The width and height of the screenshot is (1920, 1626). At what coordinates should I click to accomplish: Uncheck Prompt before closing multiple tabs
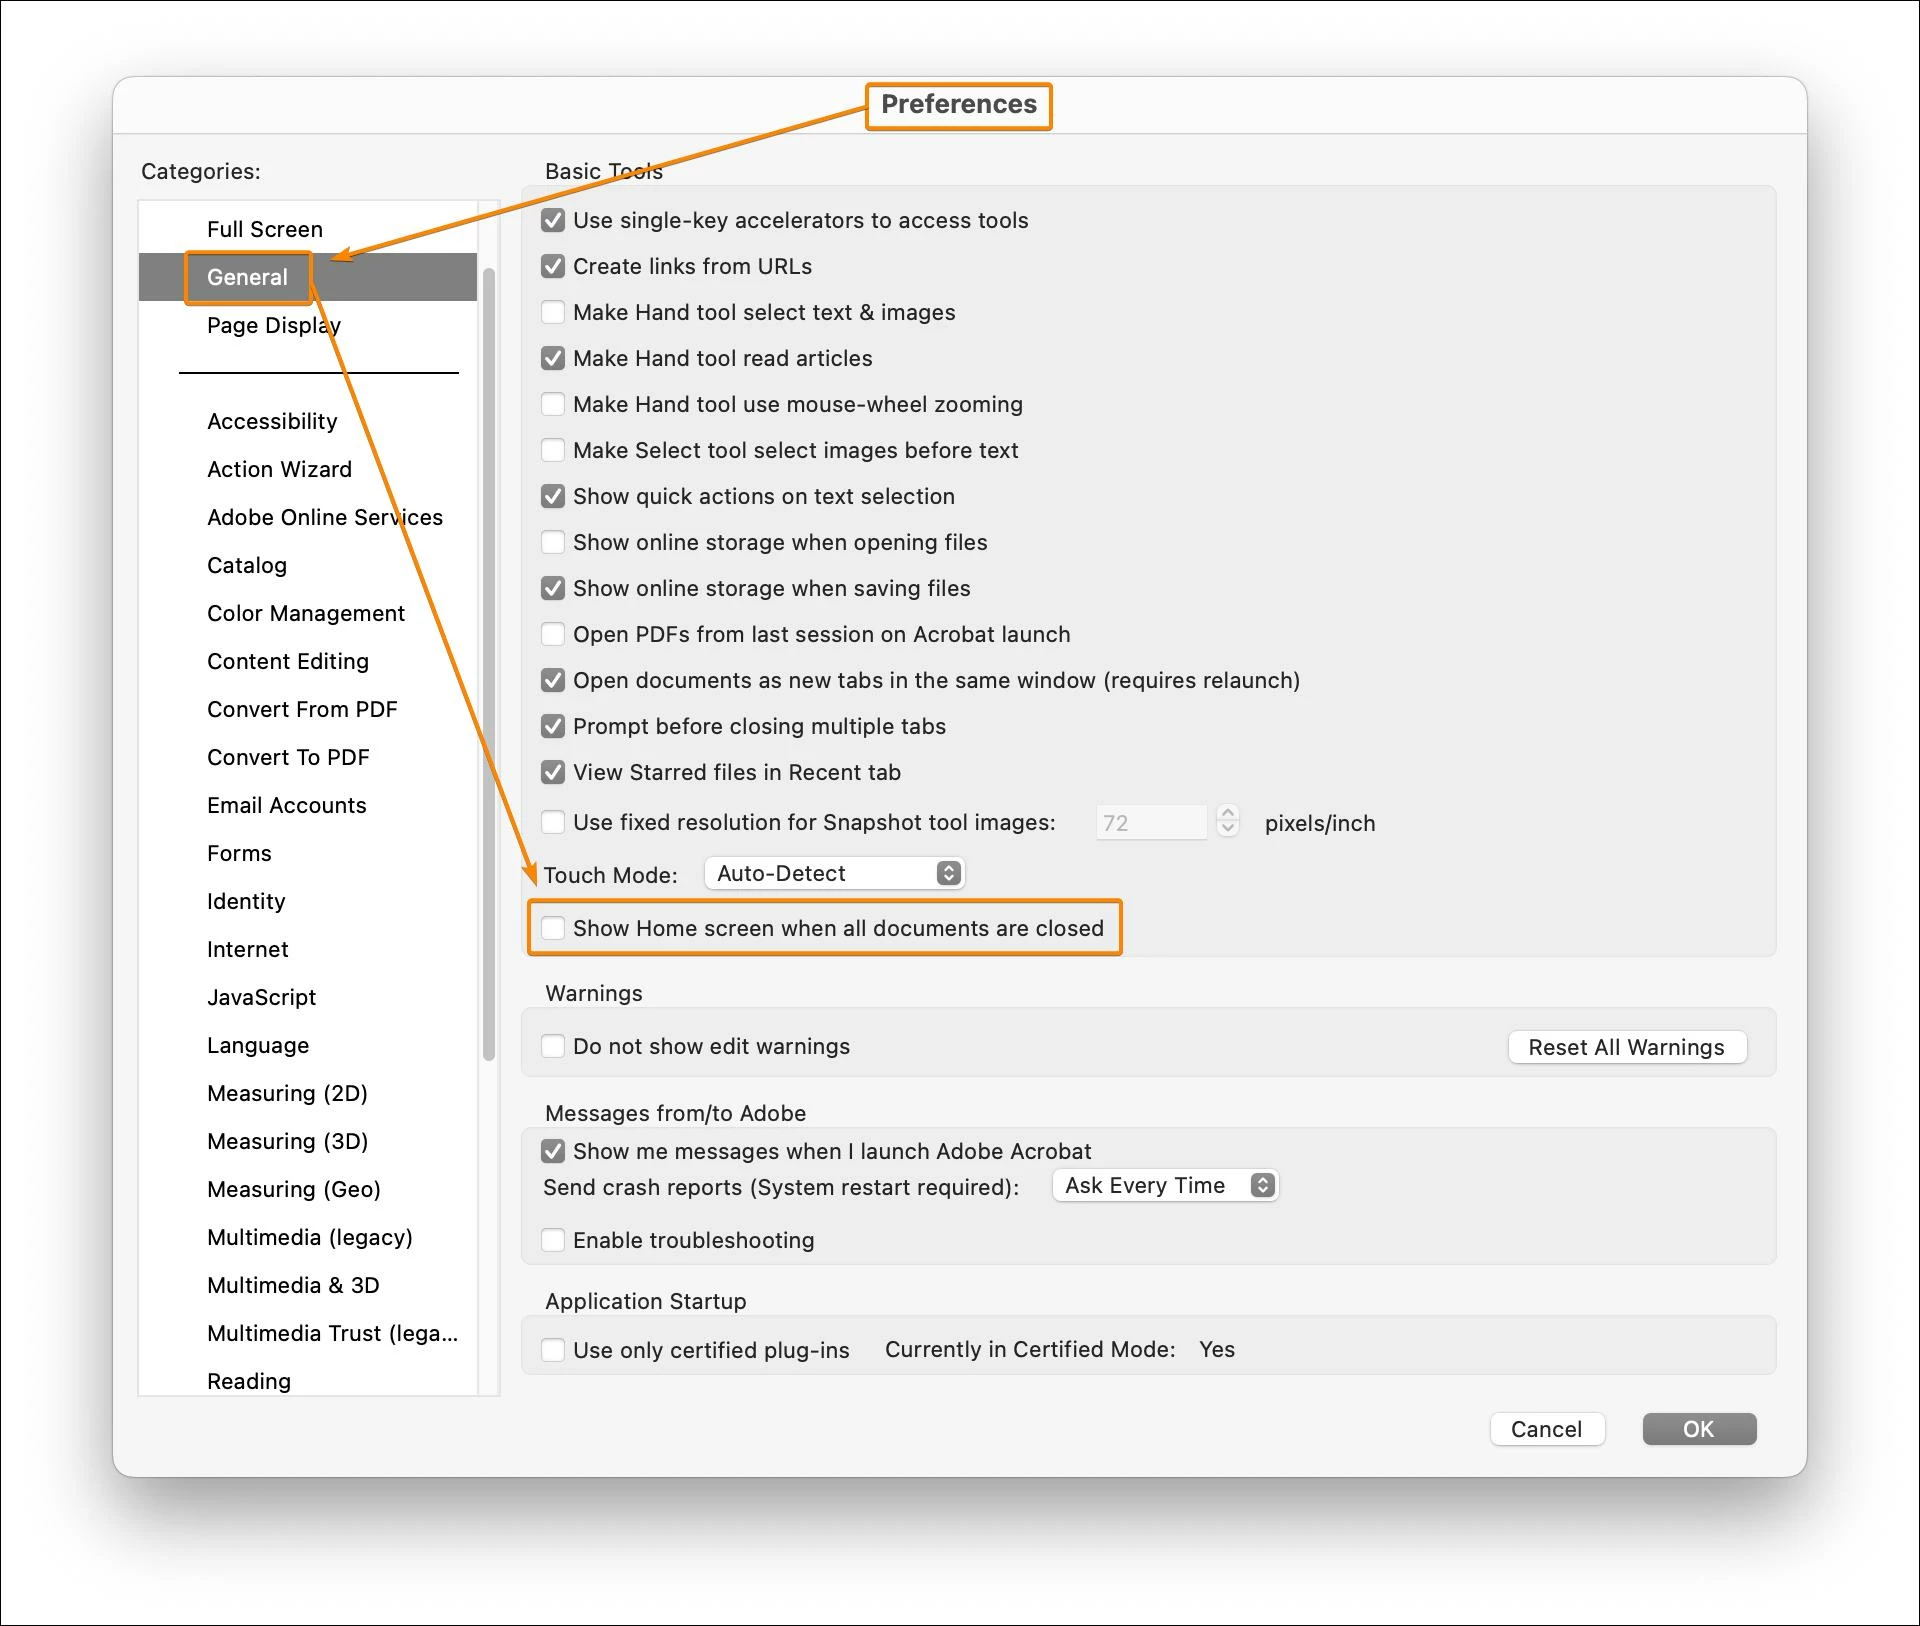(x=553, y=726)
